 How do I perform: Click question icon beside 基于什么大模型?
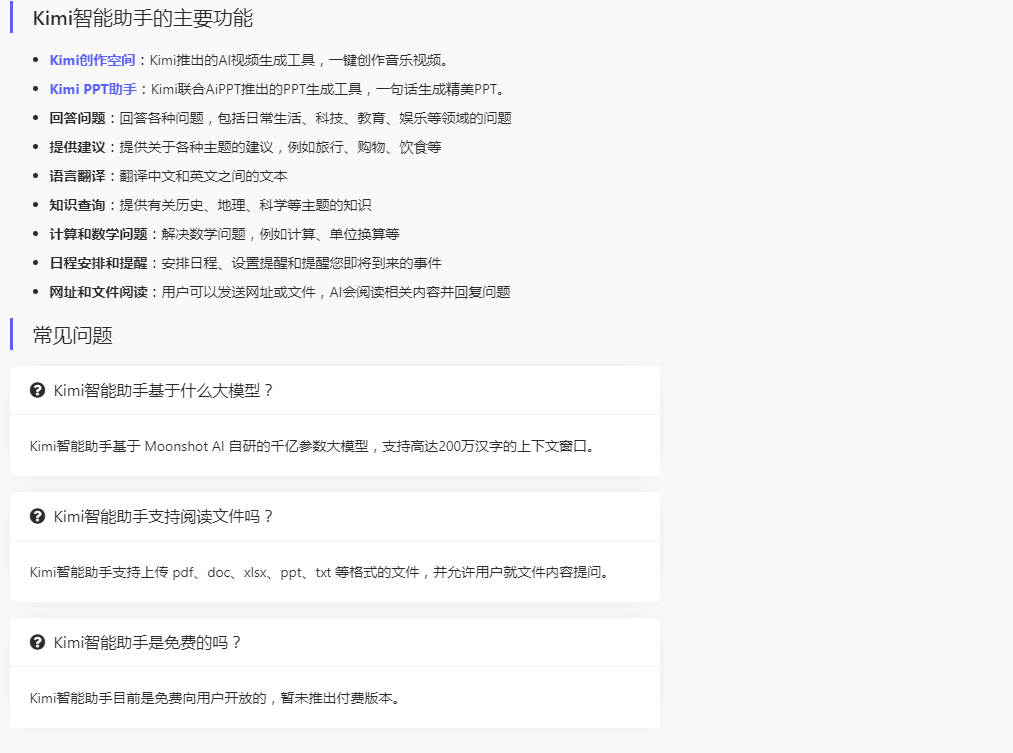[x=37, y=390]
